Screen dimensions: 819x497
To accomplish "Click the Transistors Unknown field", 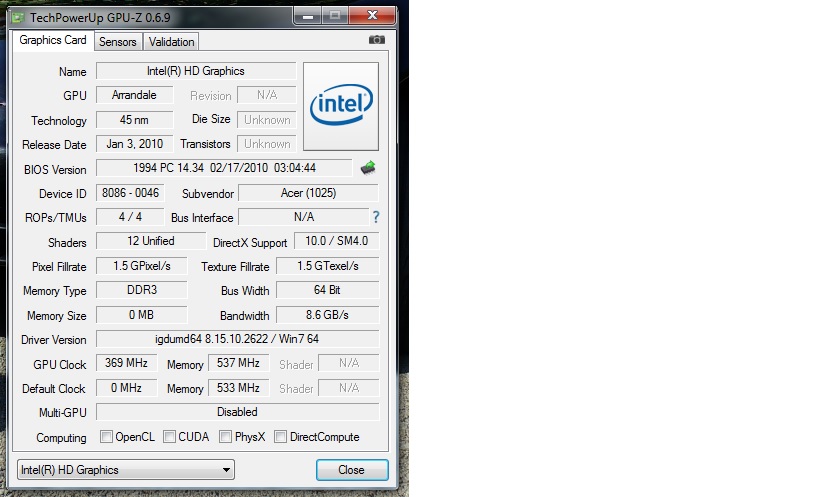I will coord(267,144).
